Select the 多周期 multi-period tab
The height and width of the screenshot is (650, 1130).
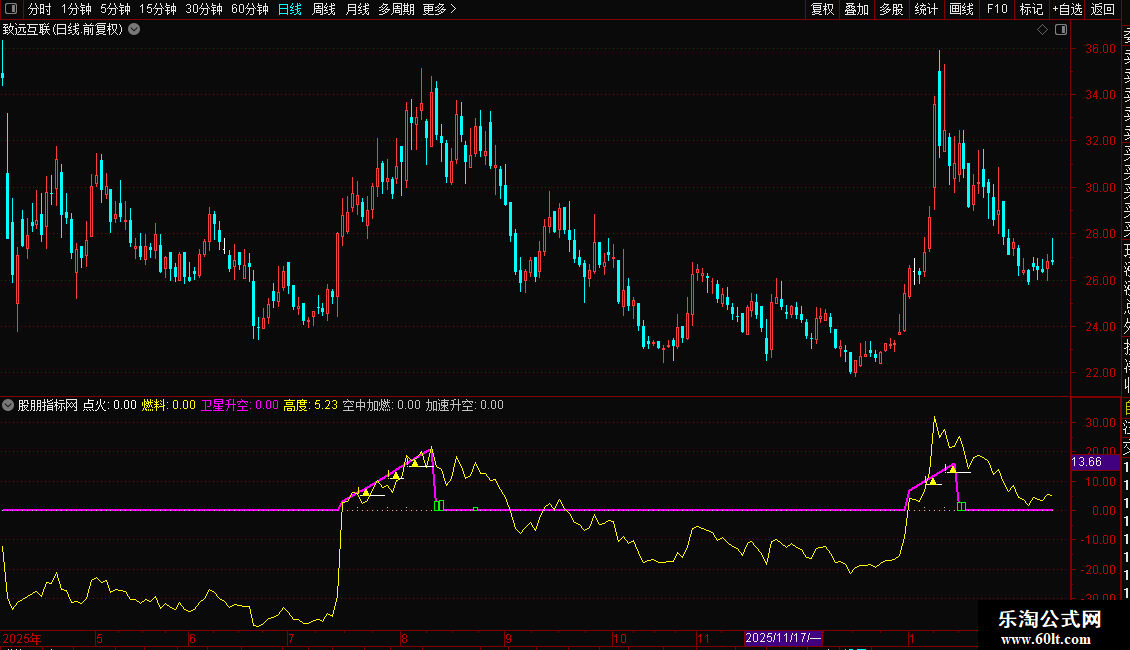point(396,9)
